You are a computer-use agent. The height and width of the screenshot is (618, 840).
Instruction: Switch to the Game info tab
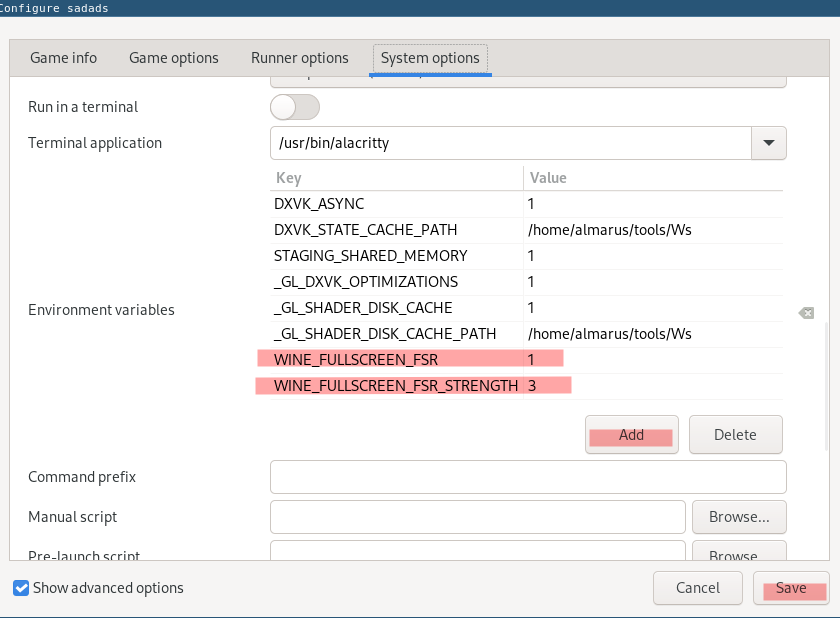pos(64,58)
